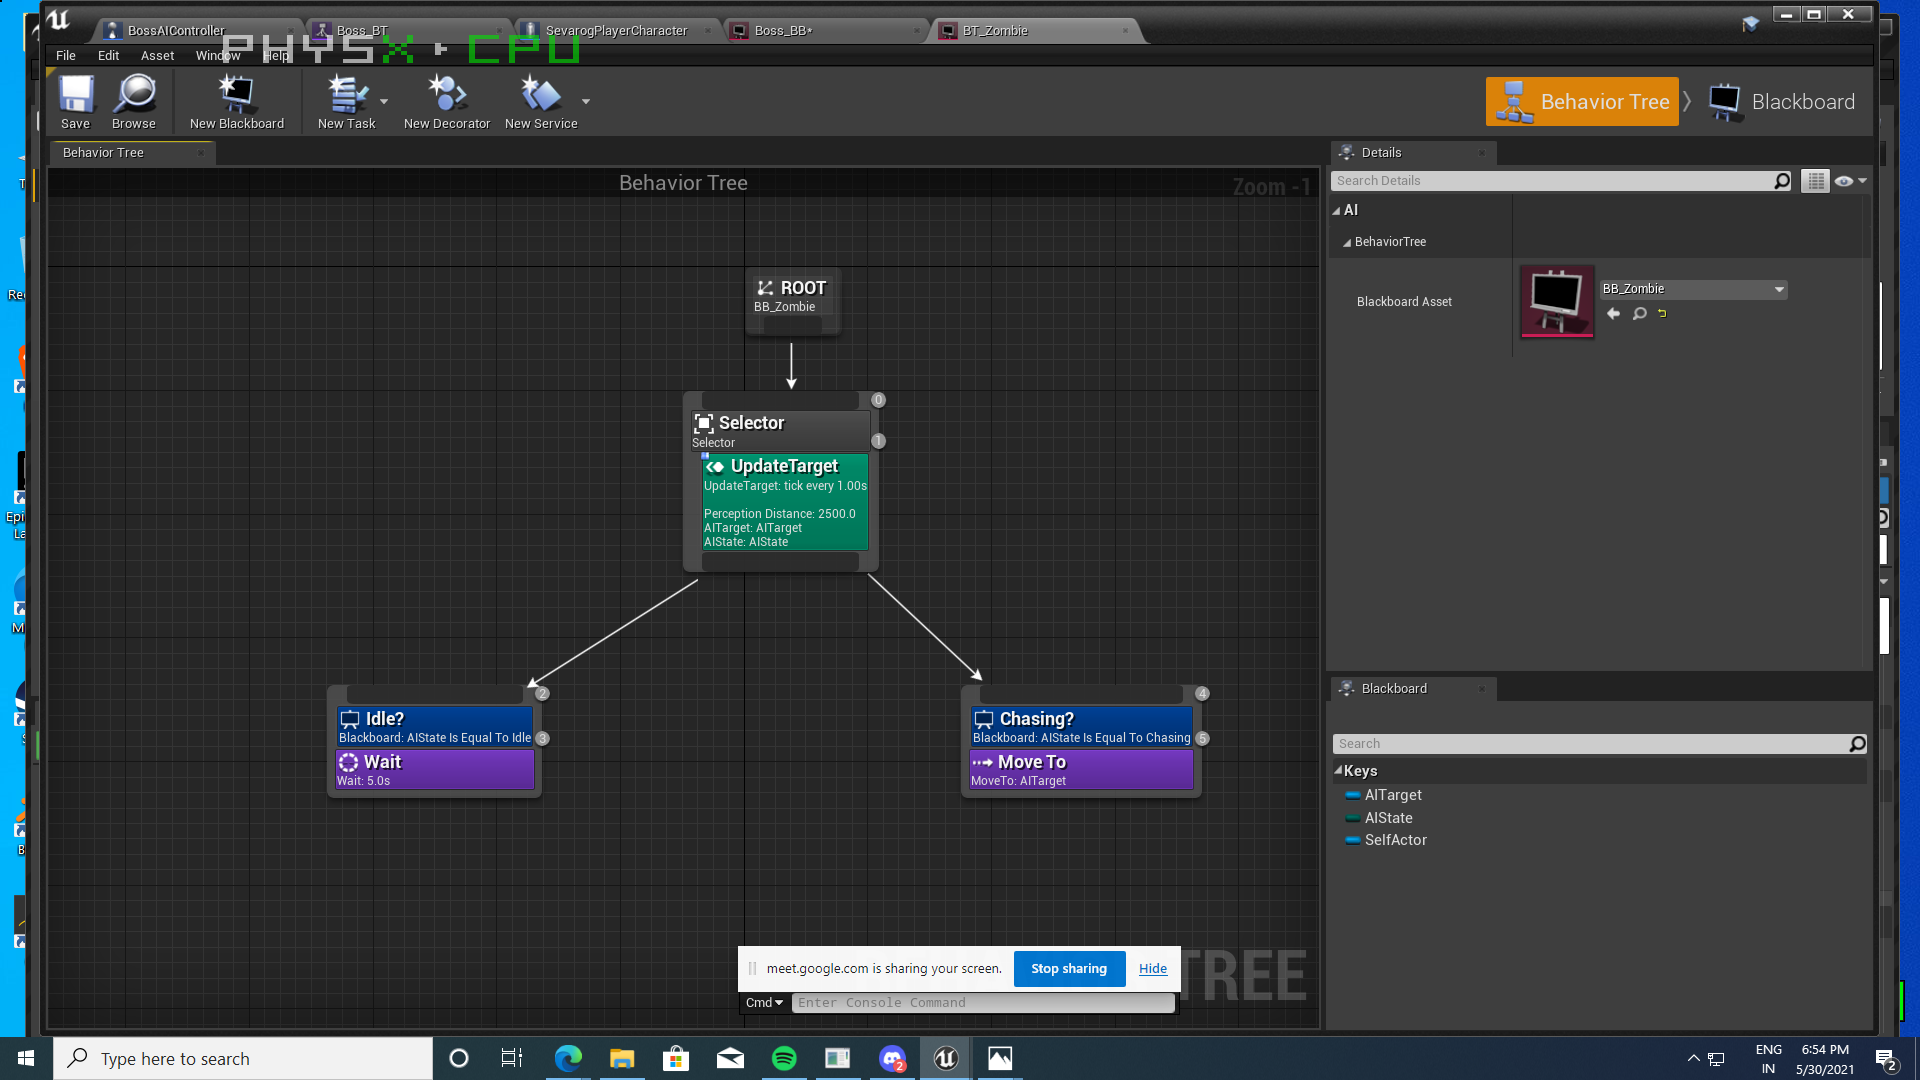Open Spotify from the taskbar
Image resolution: width=1920 pixels, height=1080 pixels.
[x=784, y=1058]
